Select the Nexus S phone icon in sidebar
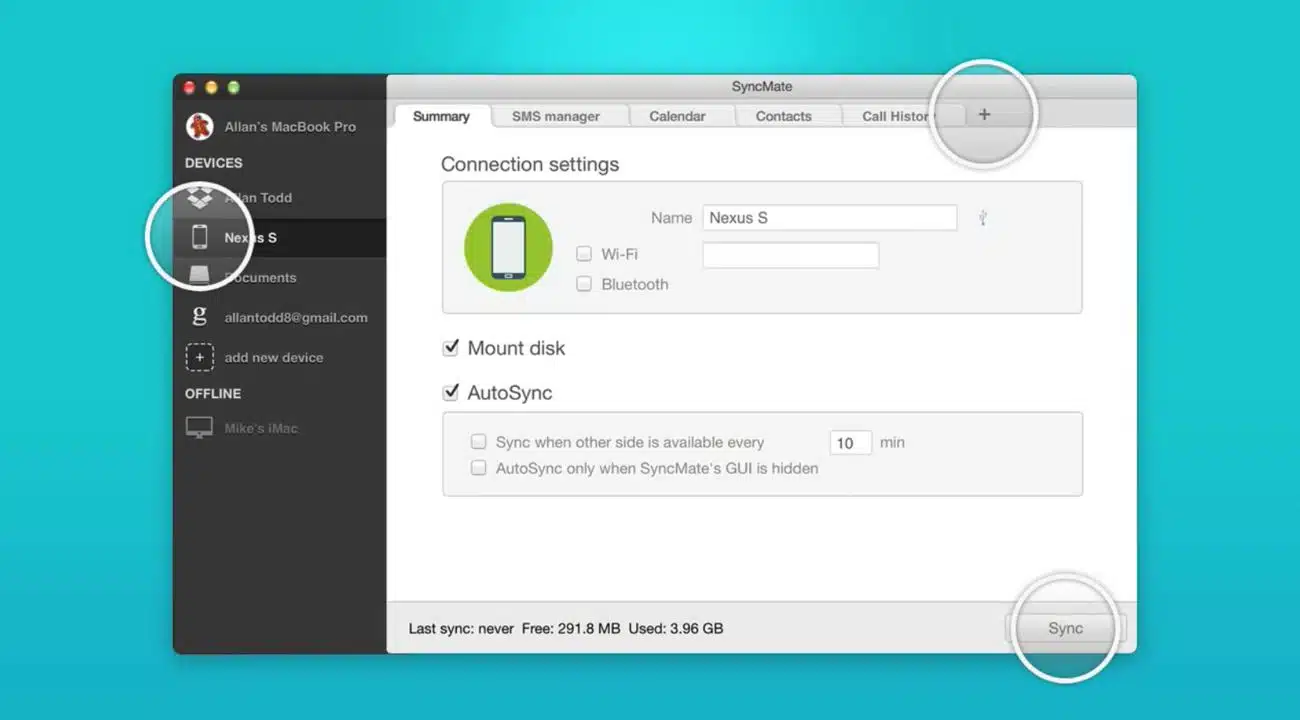This screenshot has height=720, width=1300. 200,237
